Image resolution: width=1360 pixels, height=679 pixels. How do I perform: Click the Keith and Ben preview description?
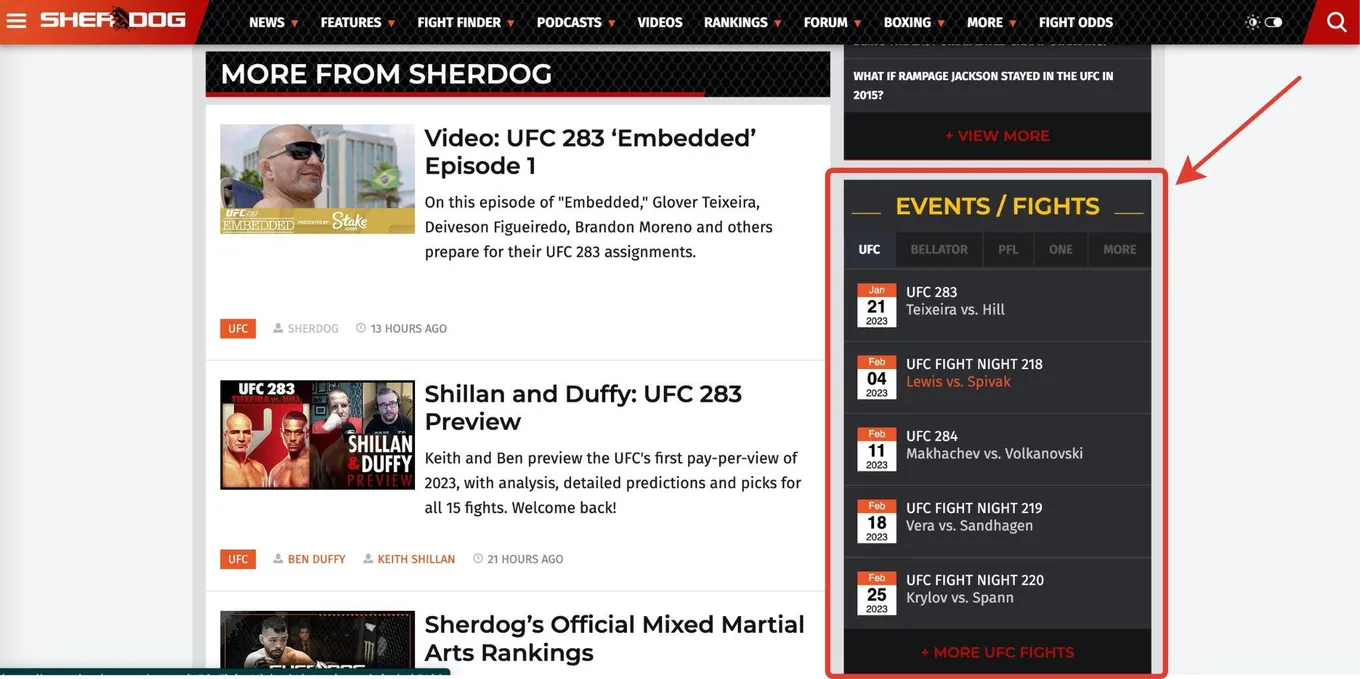point(612,483)
